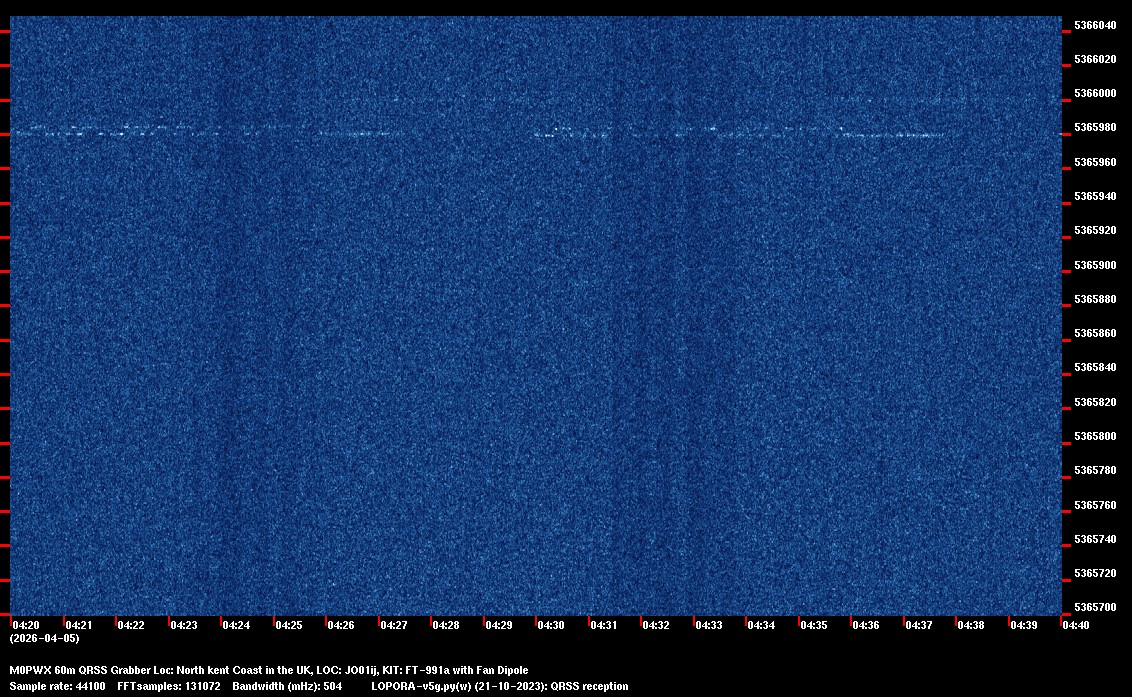Click the 5365760 frequency label
The height and width of the screenshot is (697, 1132).
1094,505
